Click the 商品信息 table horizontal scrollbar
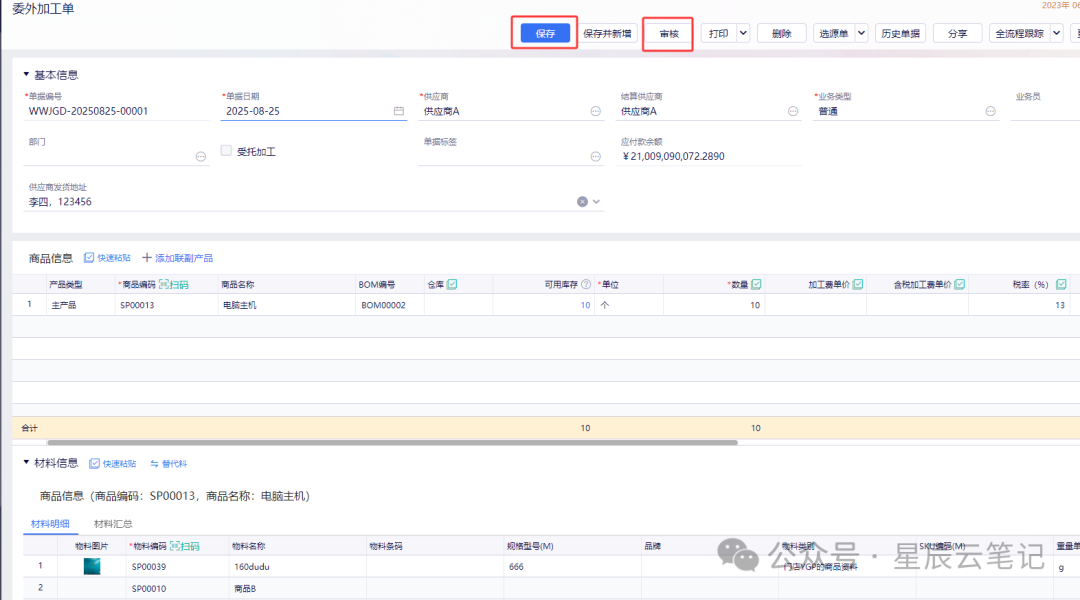Image resolution: width=1080 pixels, height=600 pixels. click(393, 442)
